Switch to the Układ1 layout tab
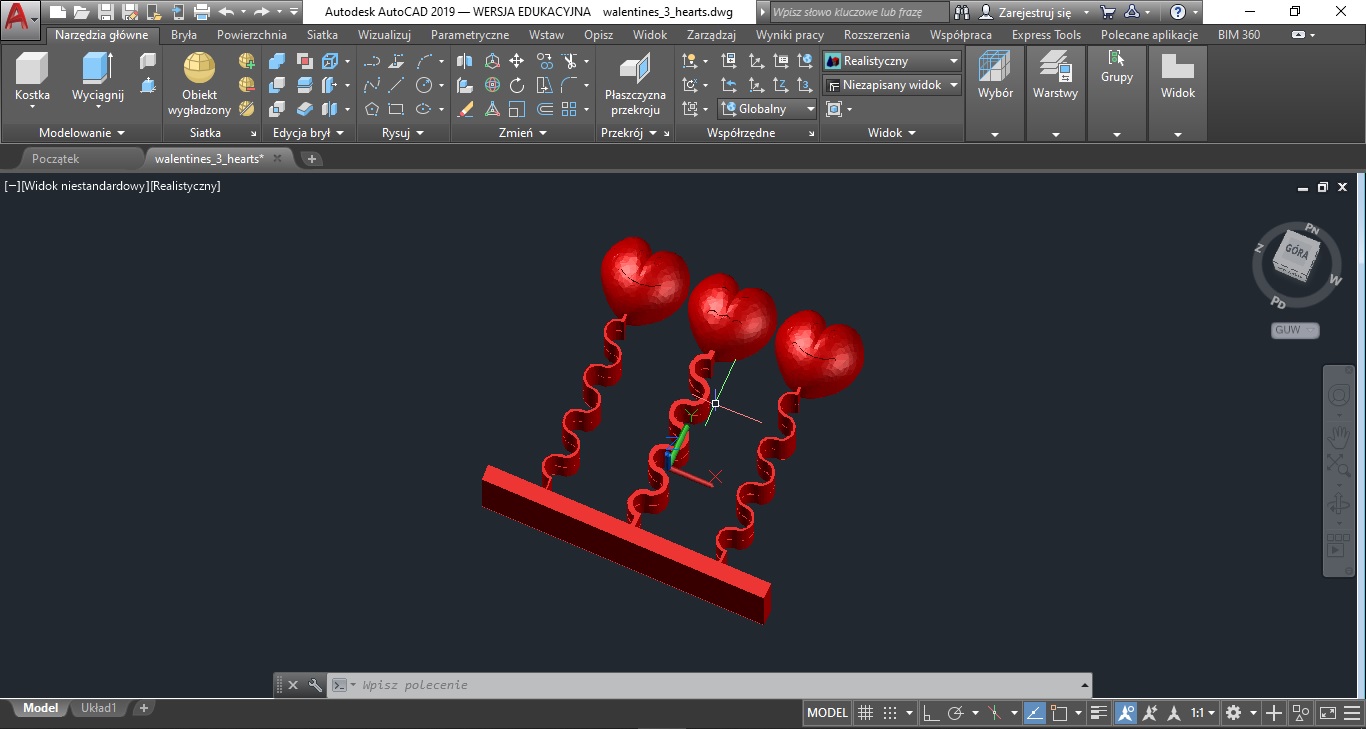The height and width of the screenshot is (729, 1366). (99, 708)
